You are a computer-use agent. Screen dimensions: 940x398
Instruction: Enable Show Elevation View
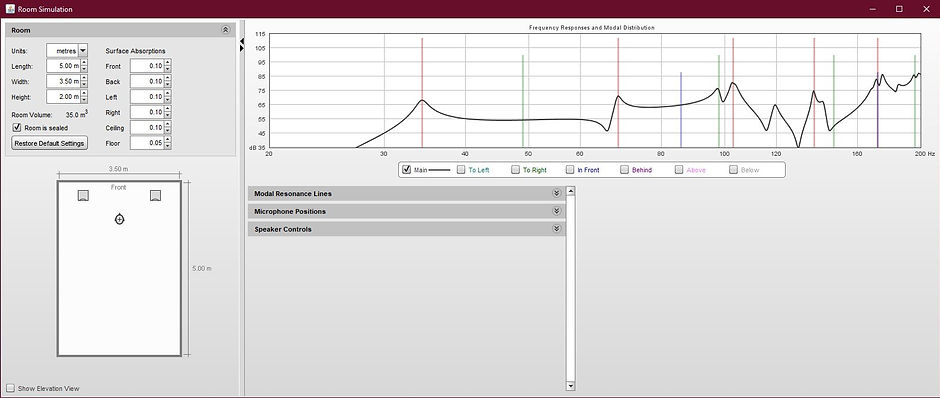click(x=10, y=388)
